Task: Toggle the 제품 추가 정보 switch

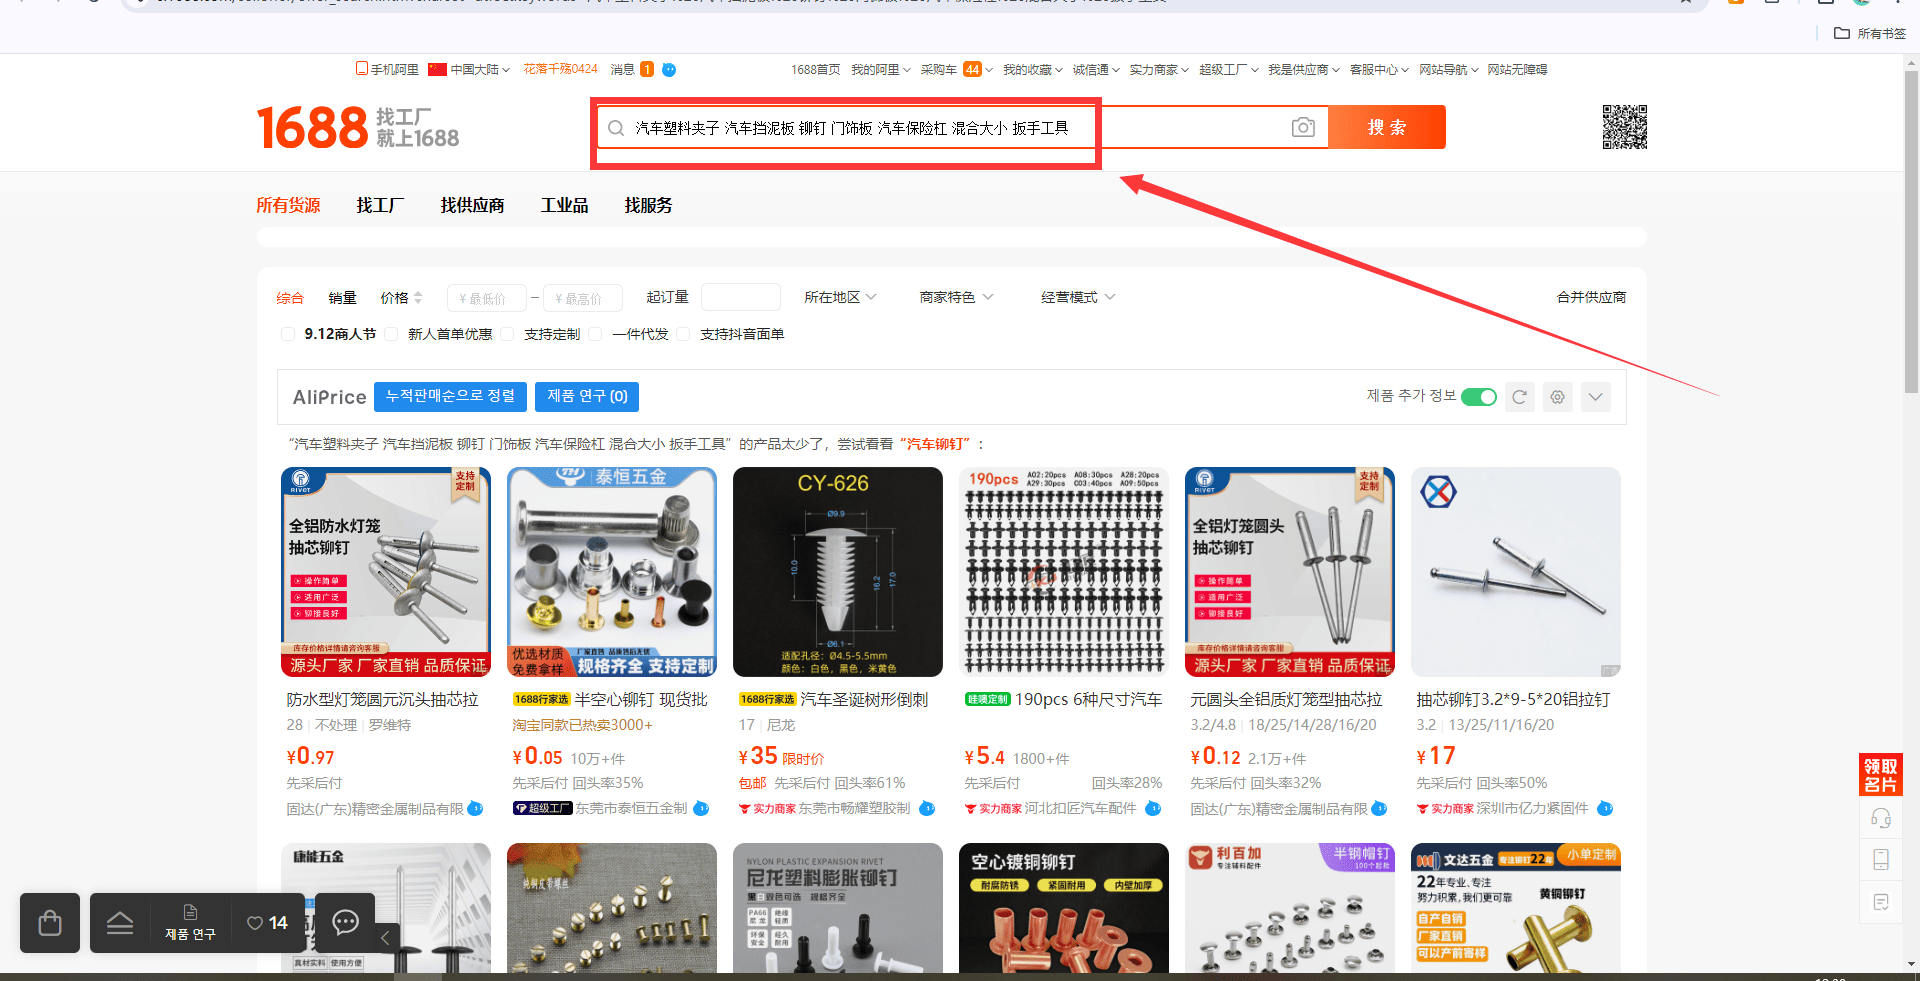Action: 1478,397
